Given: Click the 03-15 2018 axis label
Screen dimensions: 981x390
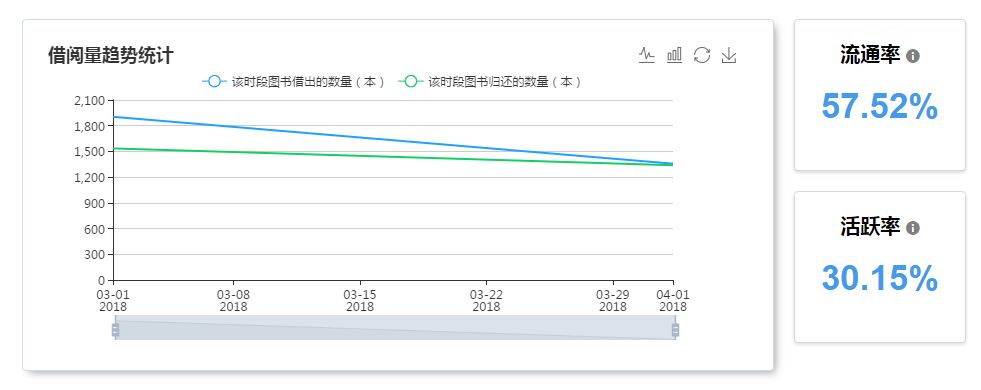Looking at the screenshot, I should point(360,300).
